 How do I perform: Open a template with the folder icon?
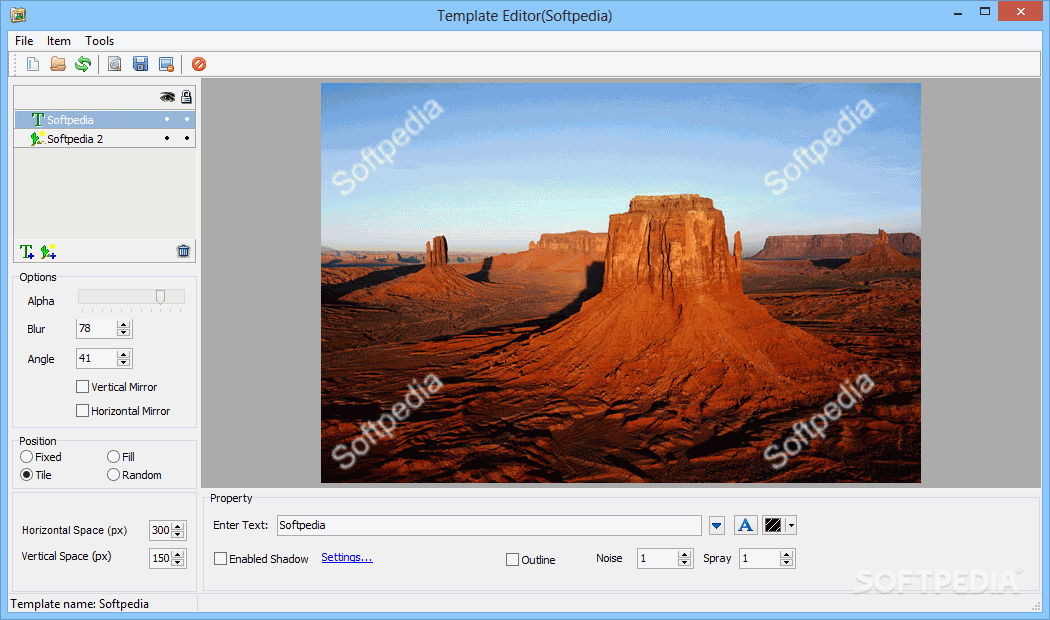[58, 64]
